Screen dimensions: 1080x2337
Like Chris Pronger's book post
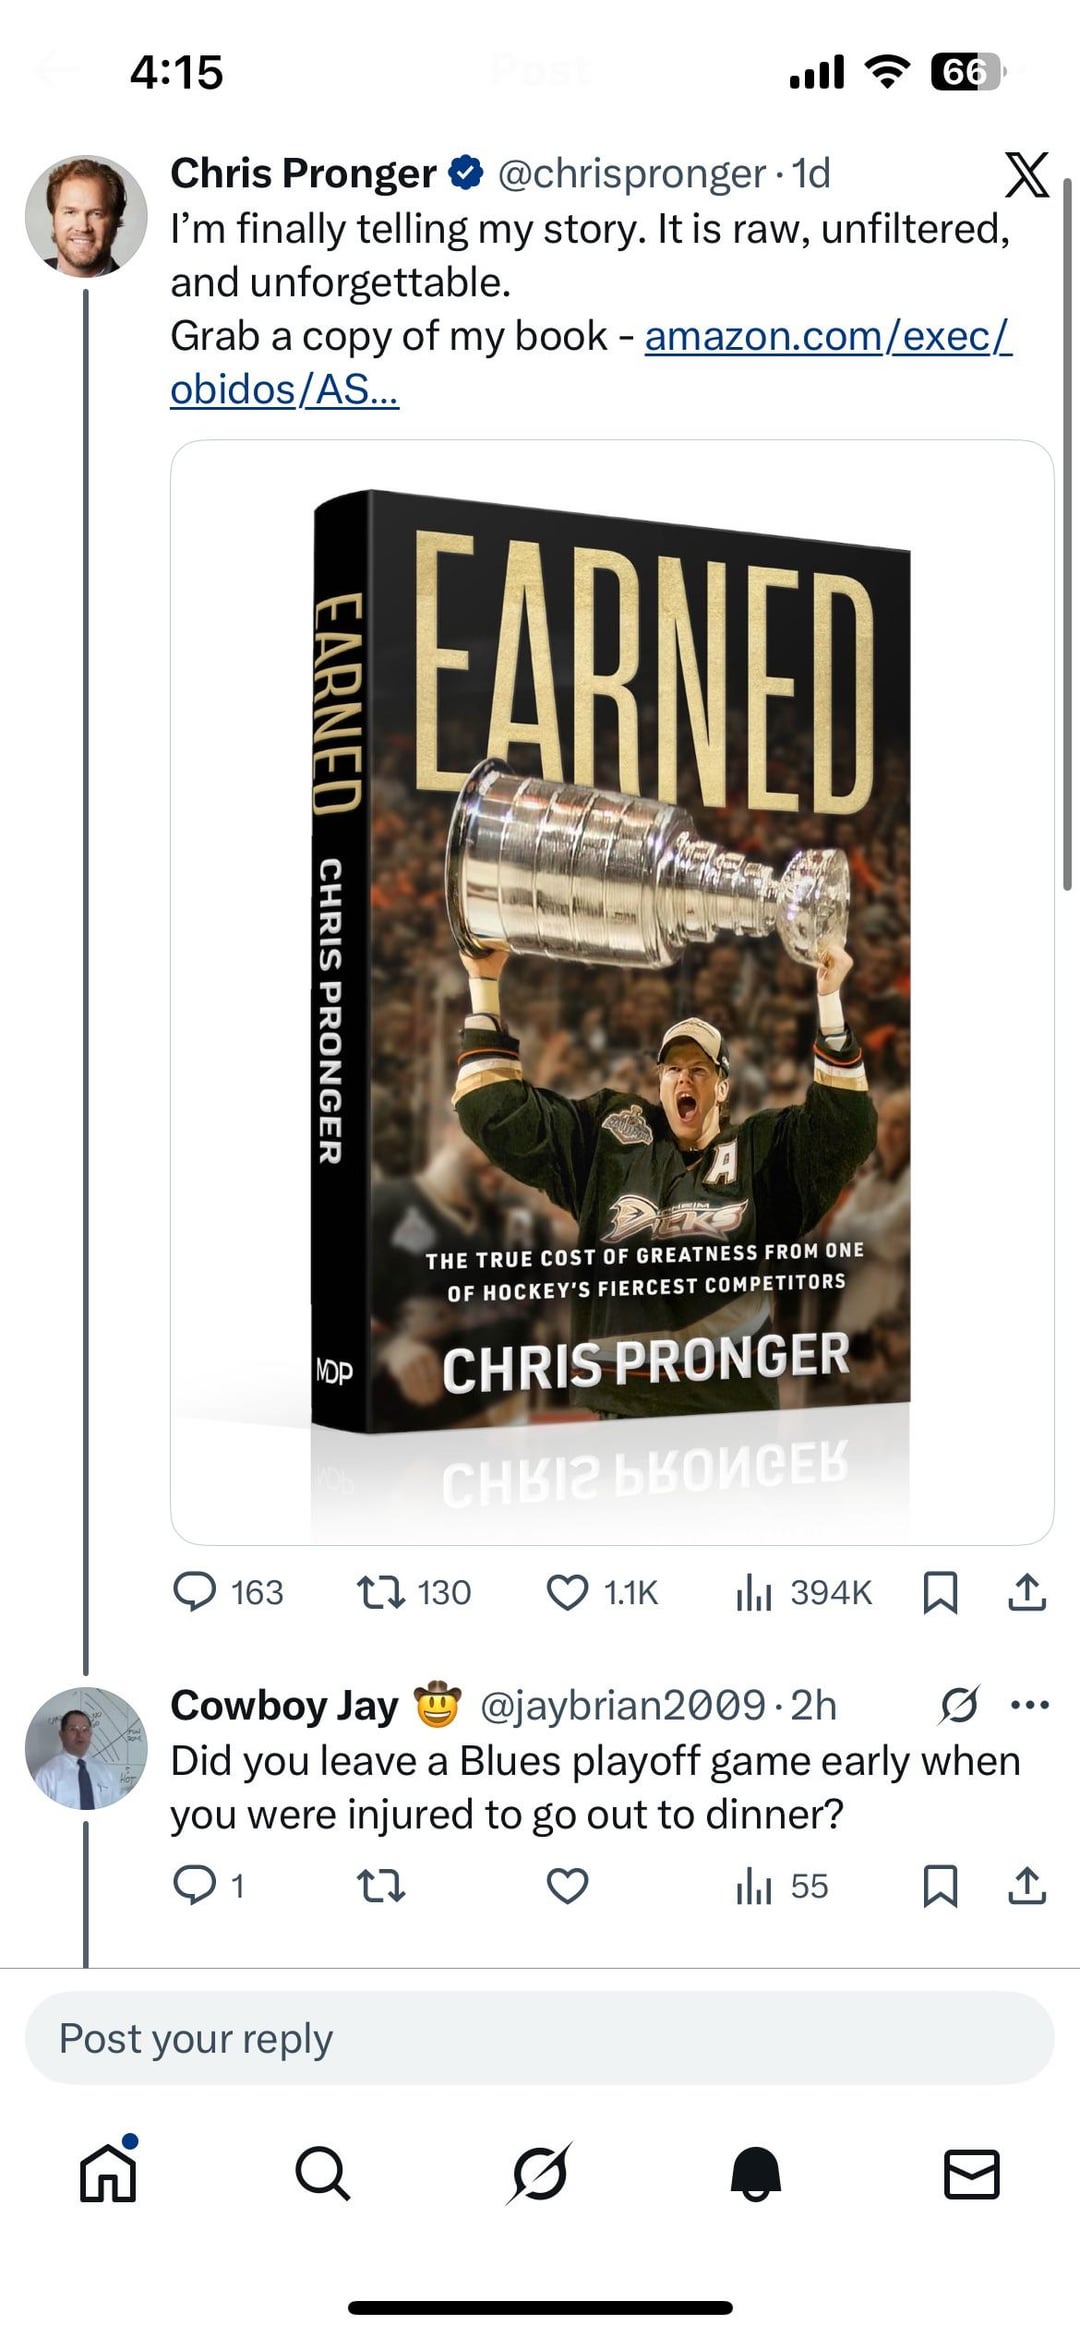click(567, 1593)
